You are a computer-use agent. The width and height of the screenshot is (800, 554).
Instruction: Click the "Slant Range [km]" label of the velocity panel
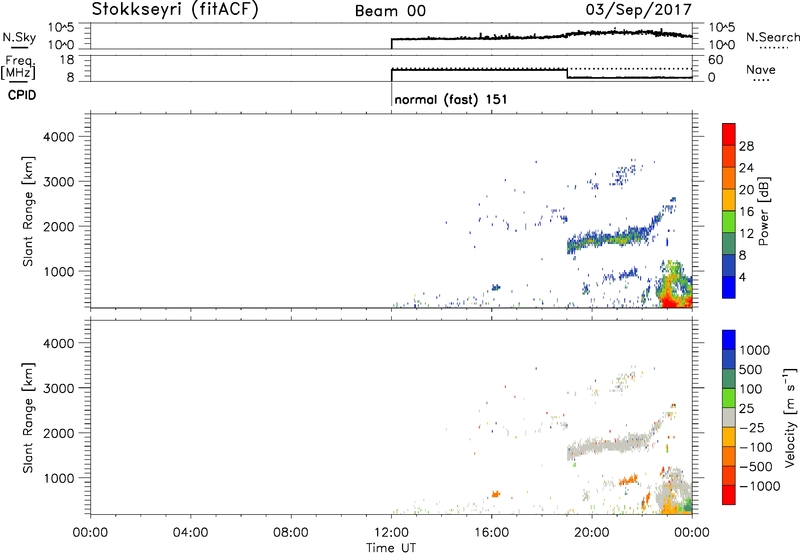pos(28,417)
